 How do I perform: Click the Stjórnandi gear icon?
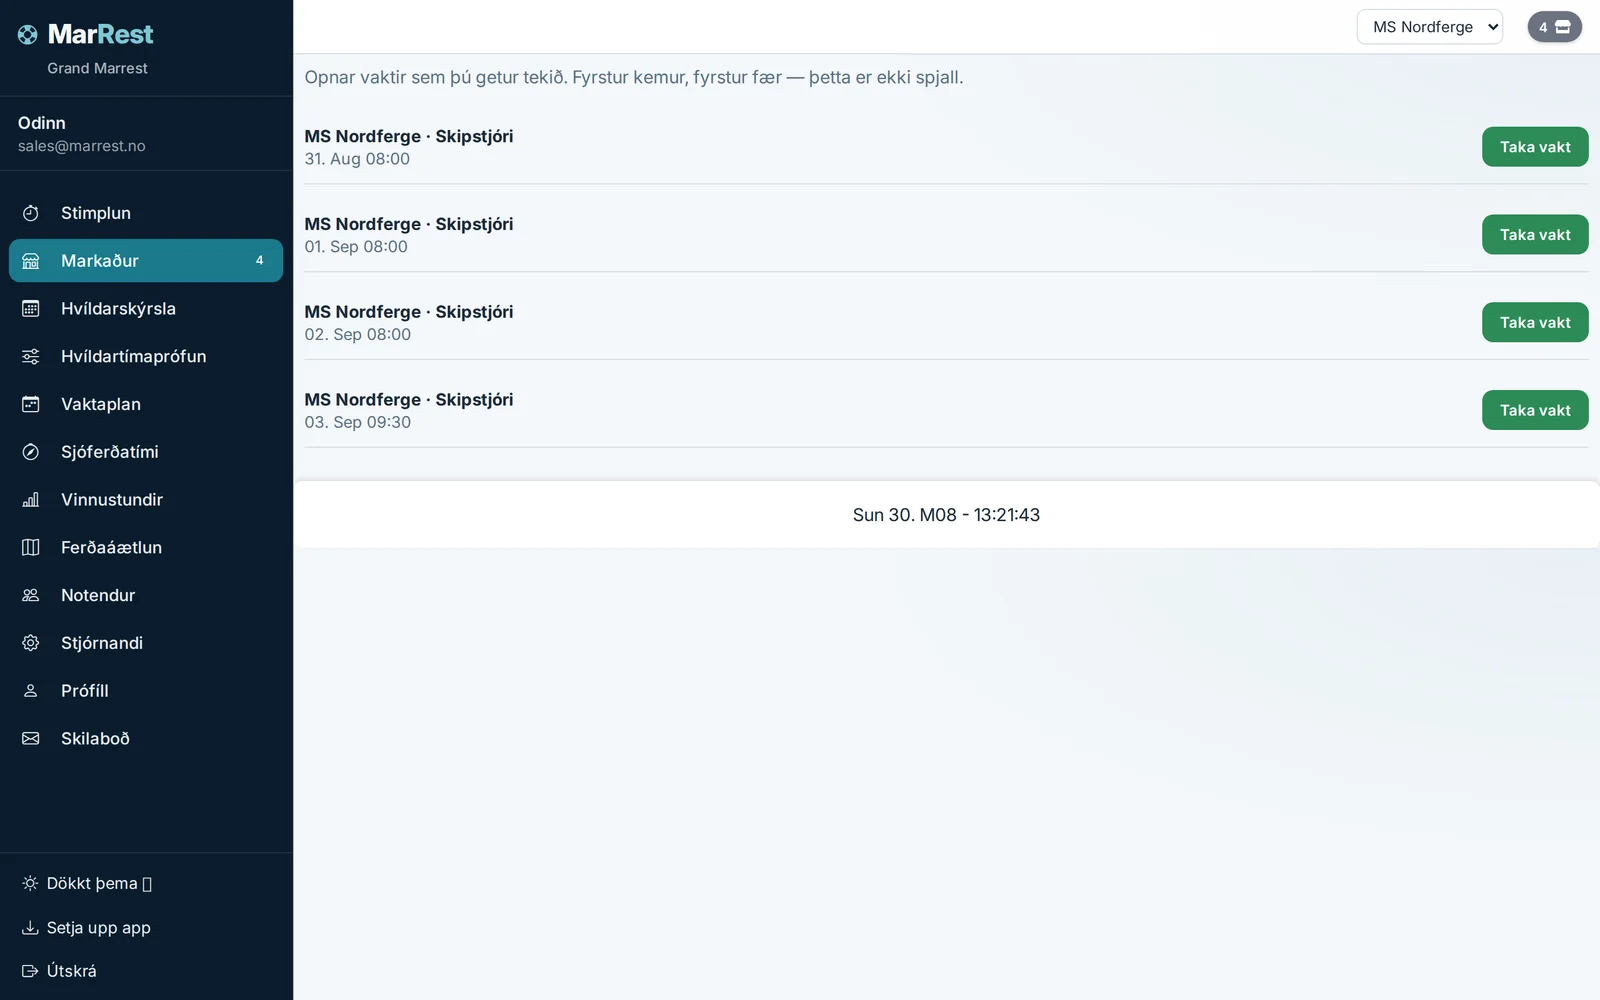(31, 643)
